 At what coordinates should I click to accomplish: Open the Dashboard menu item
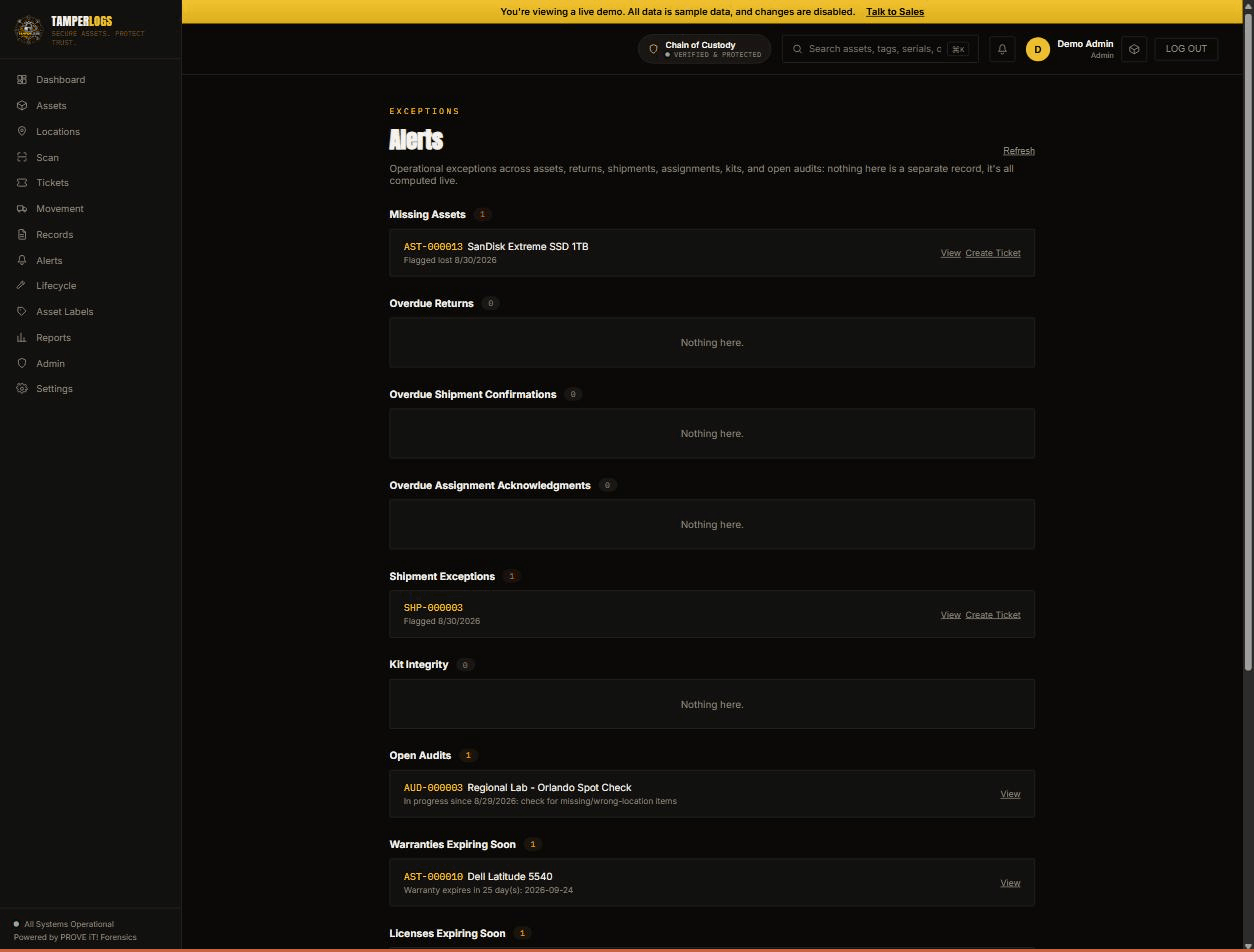(61, 79)
